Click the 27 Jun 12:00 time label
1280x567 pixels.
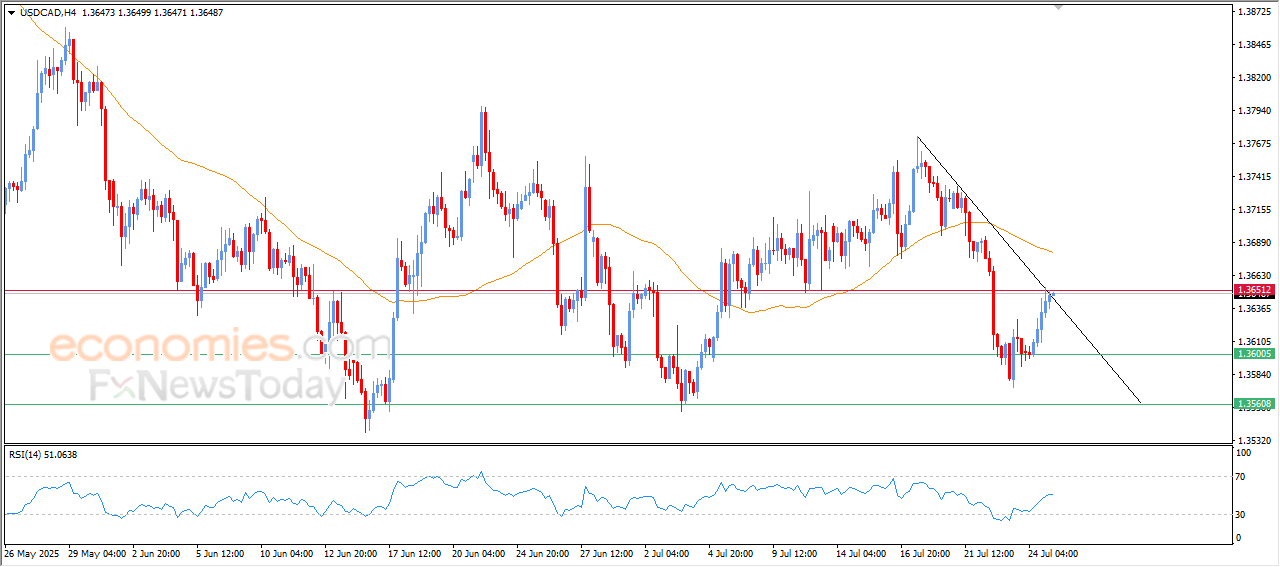[607, 553]
